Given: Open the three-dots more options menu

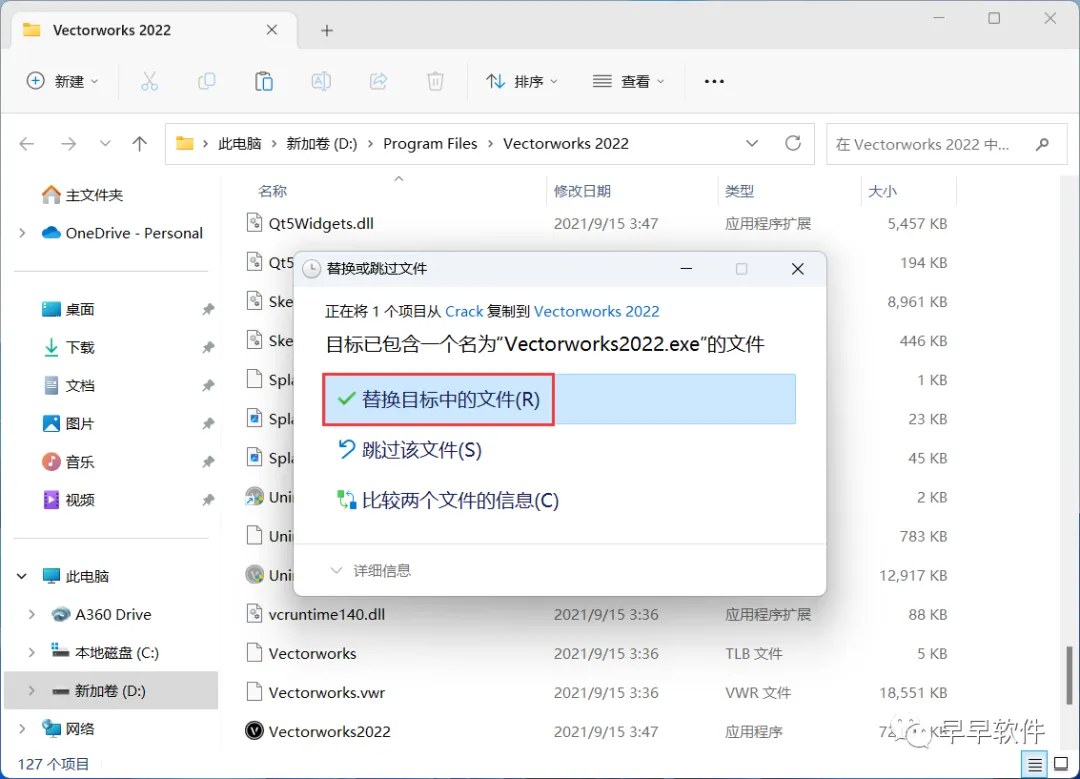Looking at the screenshot, I should click(x=714, y=81).
